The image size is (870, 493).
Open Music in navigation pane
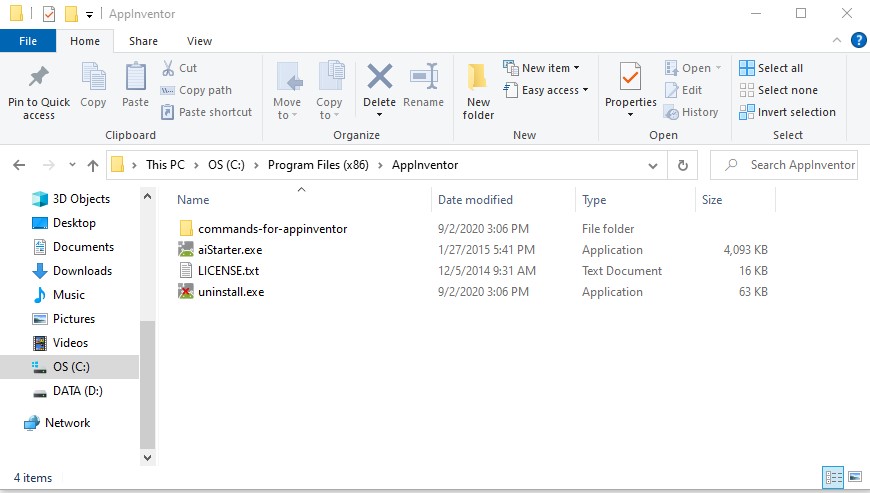pos(68,294)
